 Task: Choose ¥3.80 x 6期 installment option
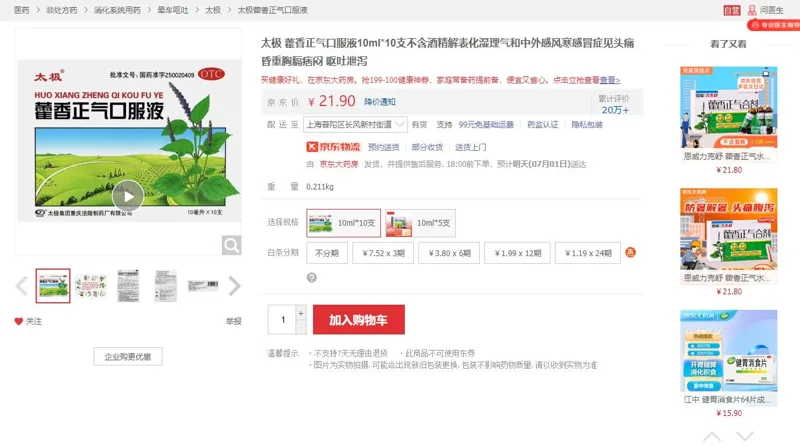pos(449,253)
